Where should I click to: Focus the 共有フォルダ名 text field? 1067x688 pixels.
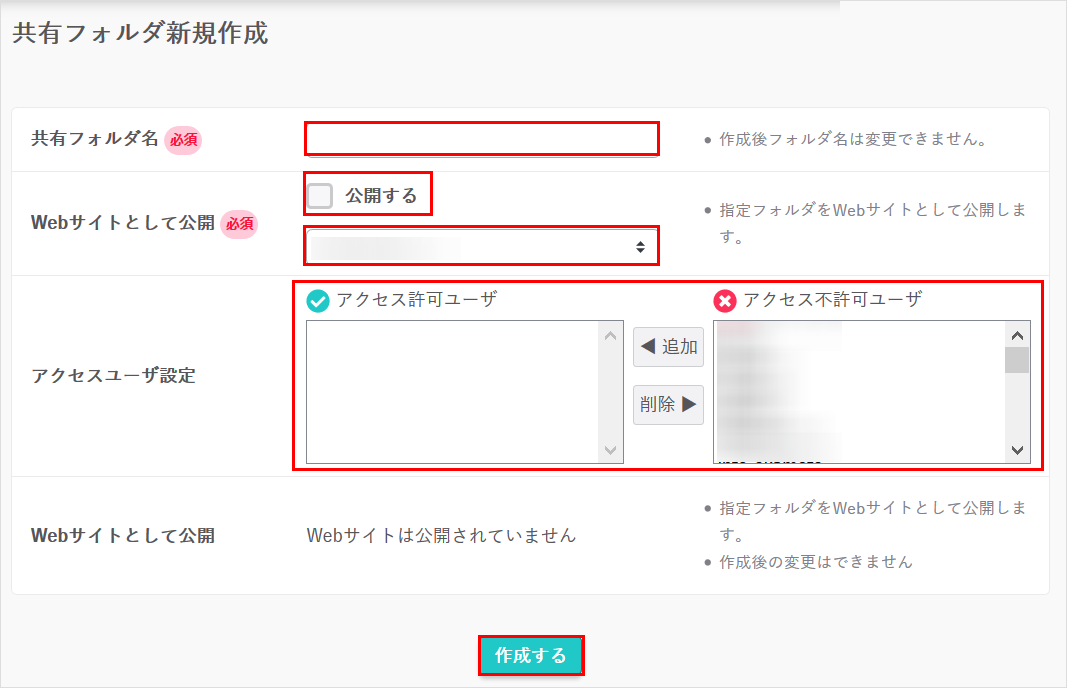click(482, 139)
